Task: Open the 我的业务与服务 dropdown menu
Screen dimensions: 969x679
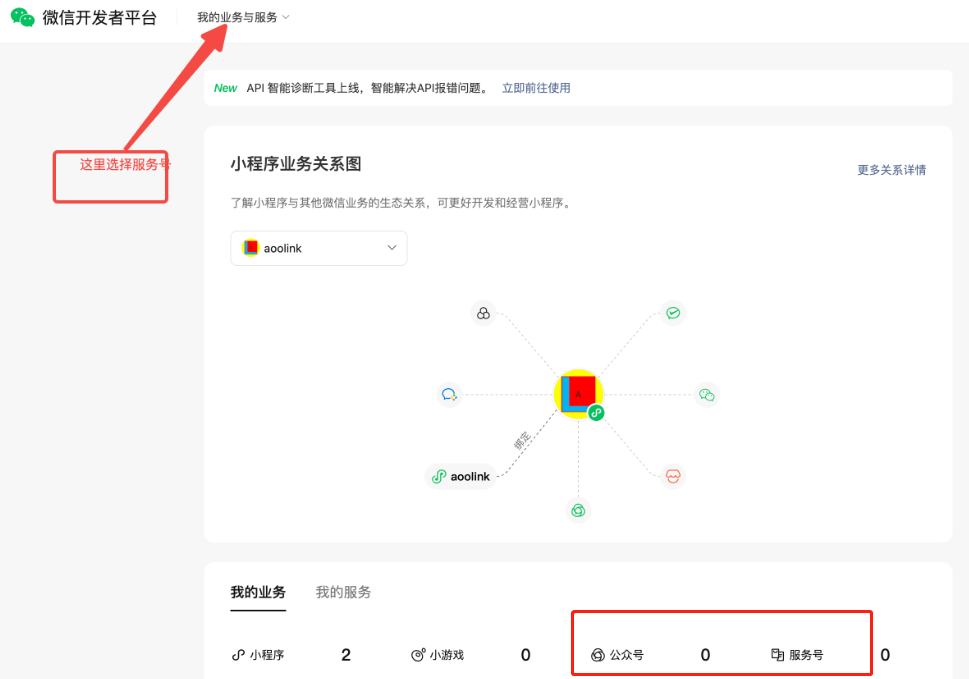Action: (x=243, y=17)
